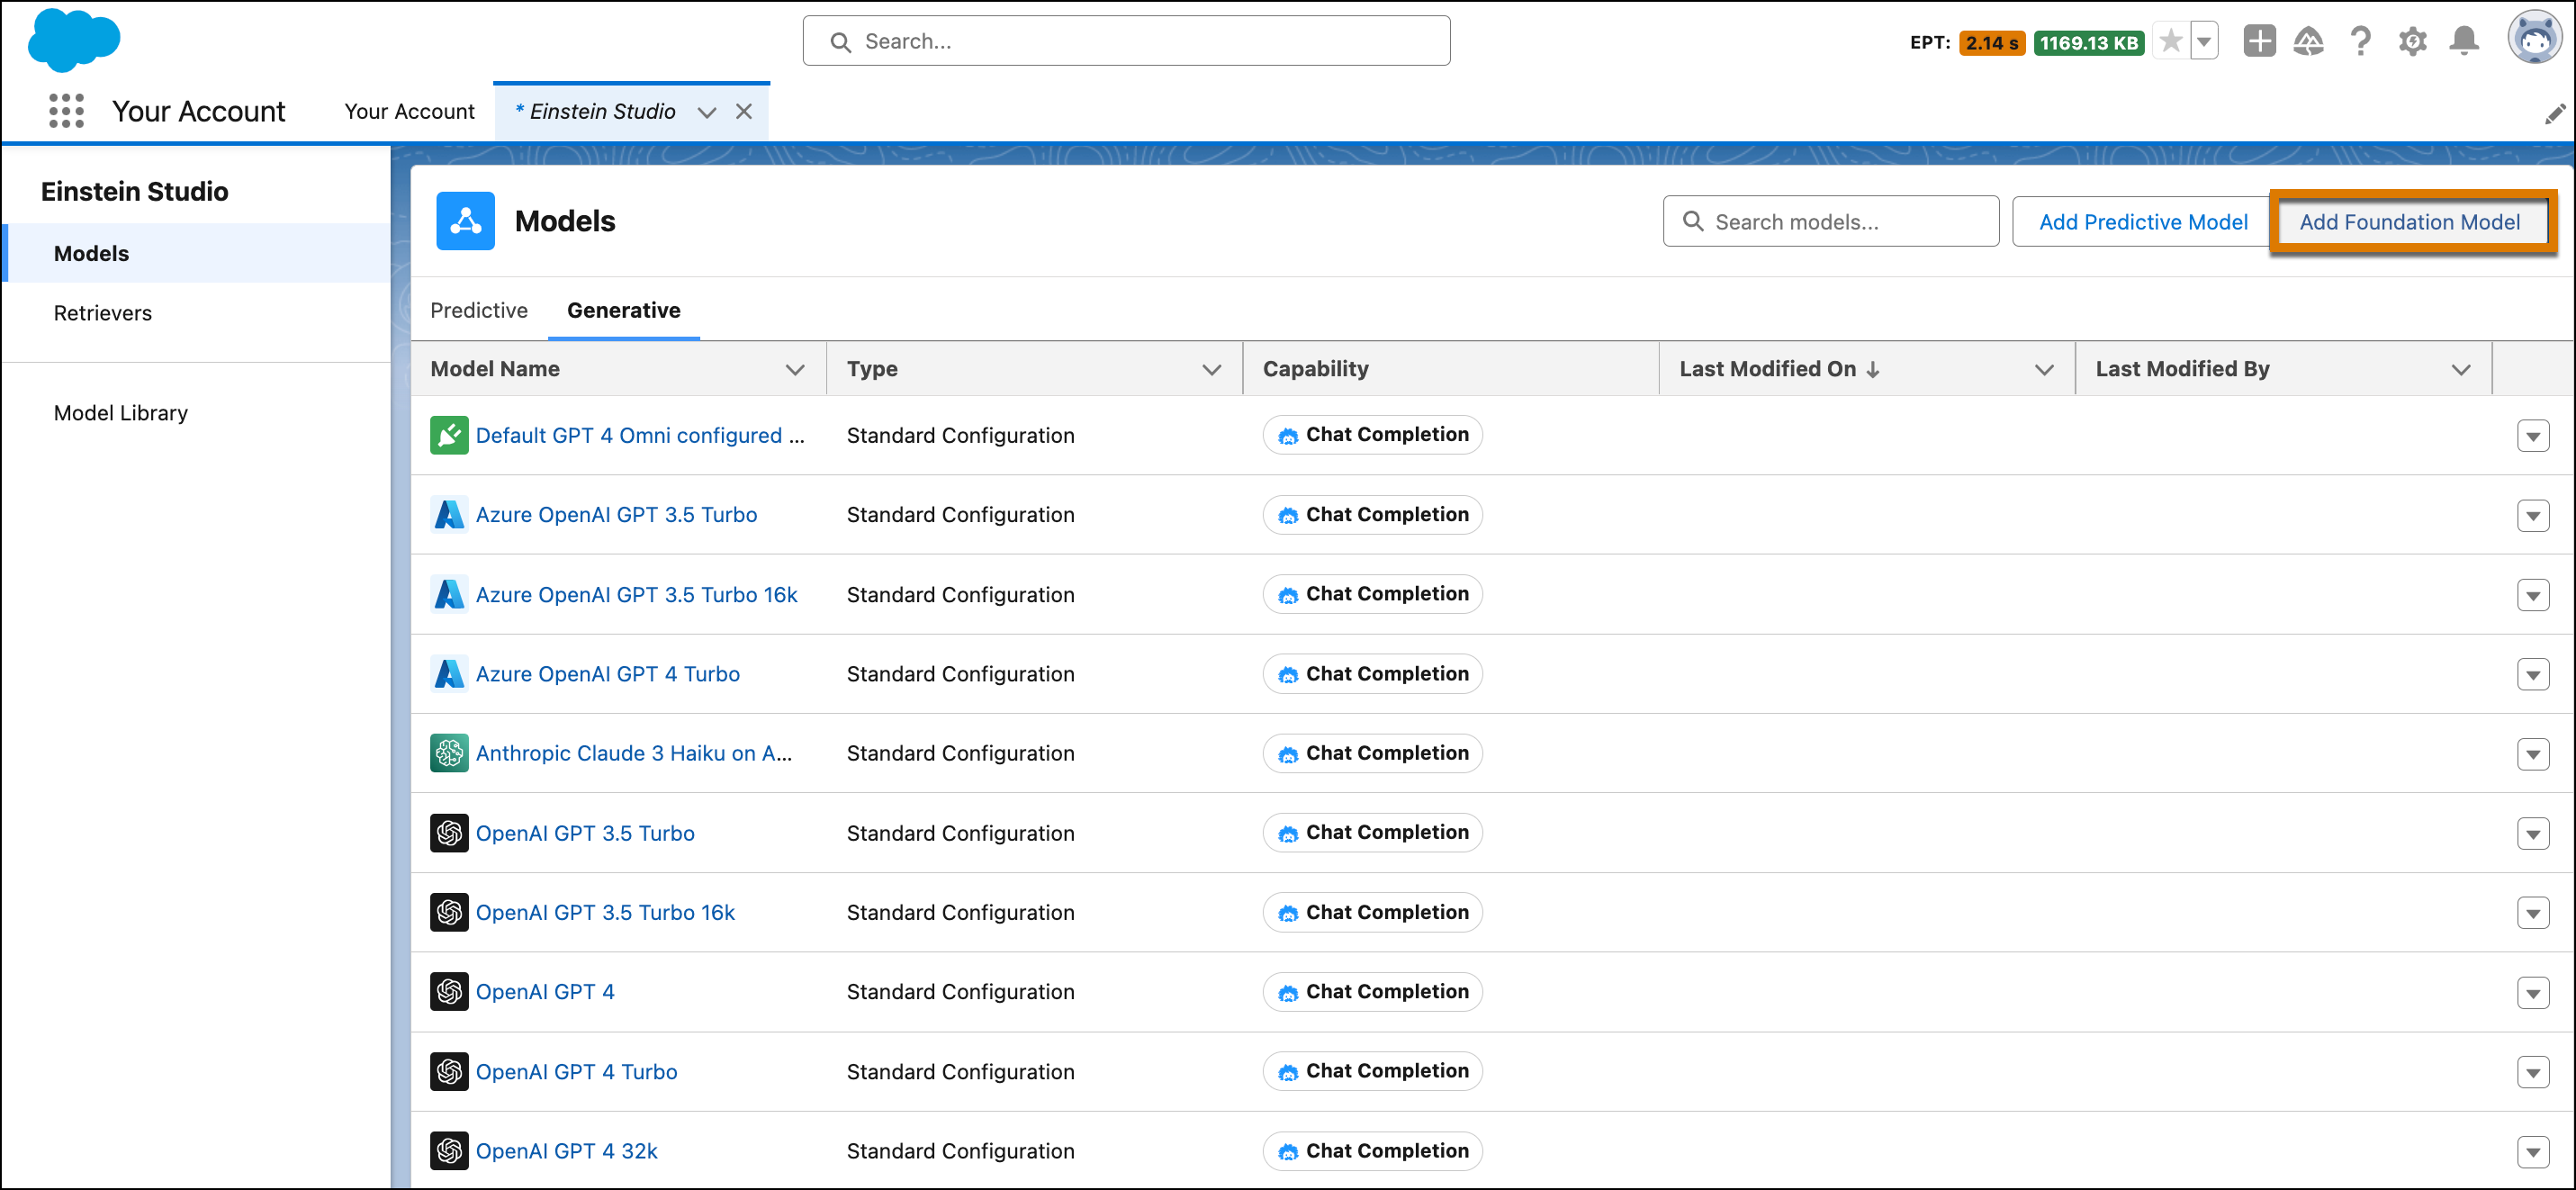Click Standard Configuration in the Azure OpenAI GPT 4 Turbo row
Viewport: 2576px width, 1190px height.
click(x=960, y=673)
